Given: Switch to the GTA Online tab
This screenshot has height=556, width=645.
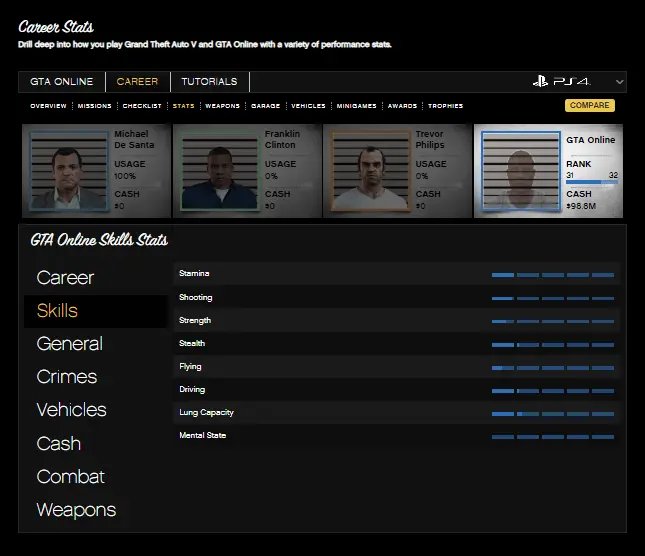Looking at the screenshot, I should point(62,82).
